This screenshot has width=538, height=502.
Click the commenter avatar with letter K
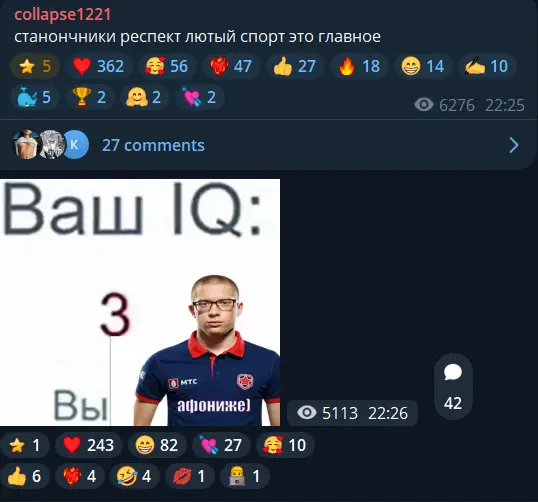point(74,144)
